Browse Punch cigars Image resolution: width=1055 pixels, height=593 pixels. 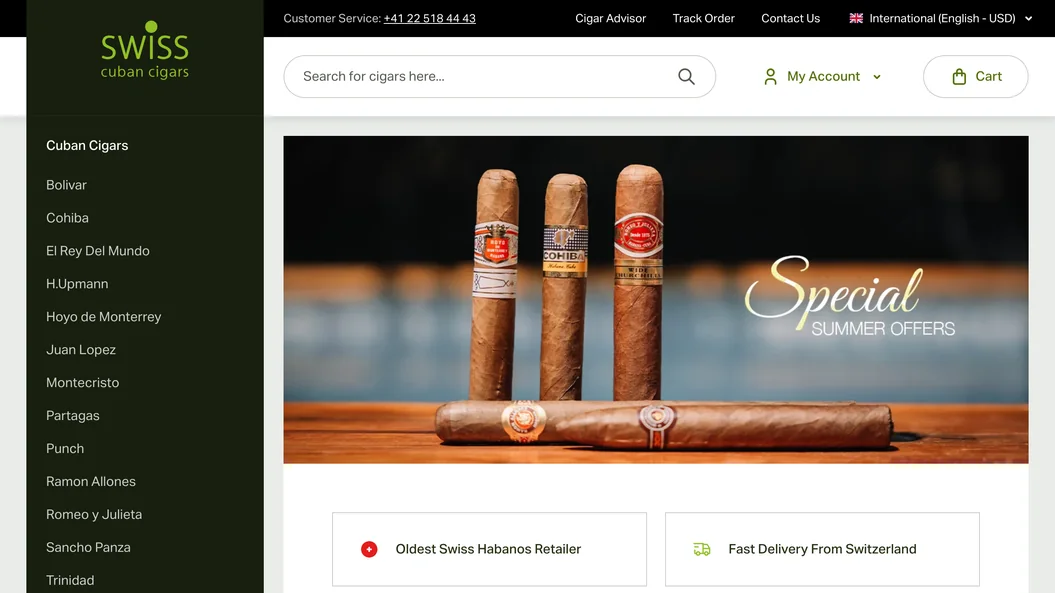(65, 449)
